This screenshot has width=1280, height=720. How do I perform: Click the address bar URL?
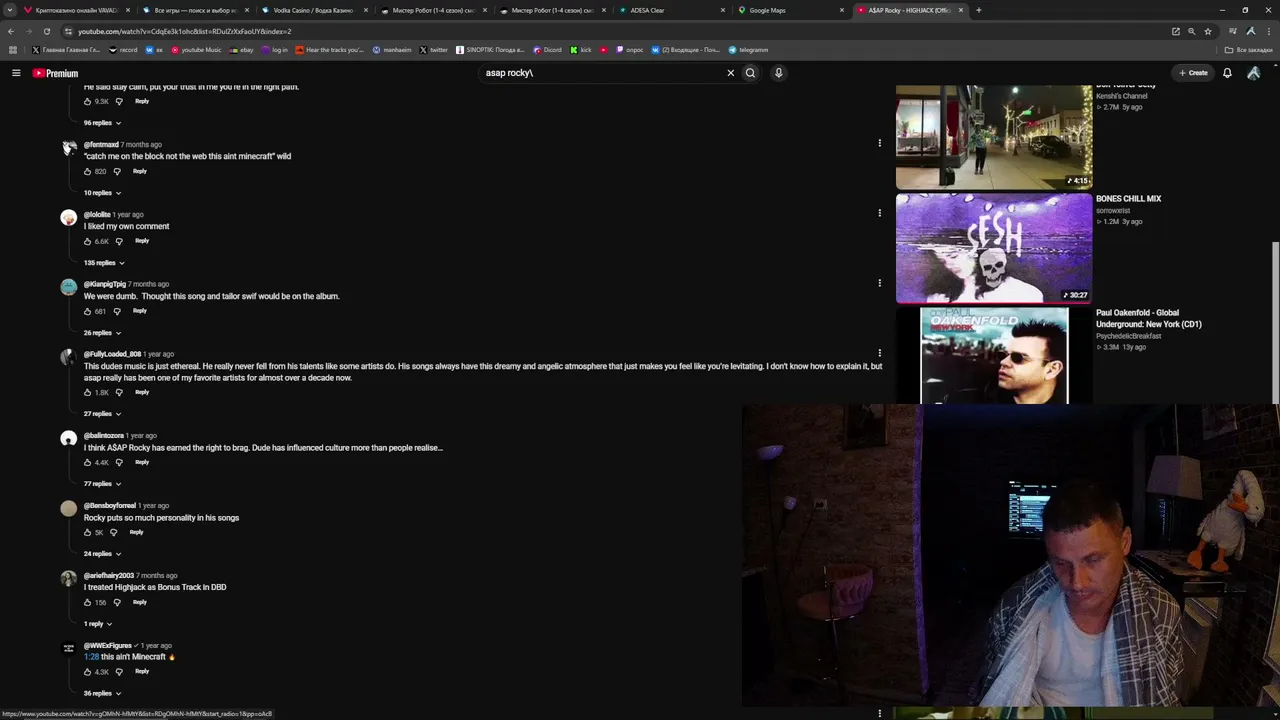tap(185, 31)
